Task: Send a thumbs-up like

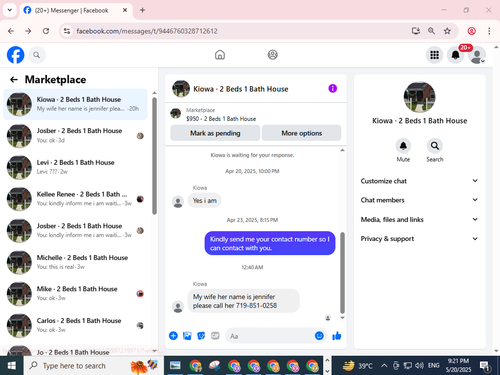Action: click(337, 336)
